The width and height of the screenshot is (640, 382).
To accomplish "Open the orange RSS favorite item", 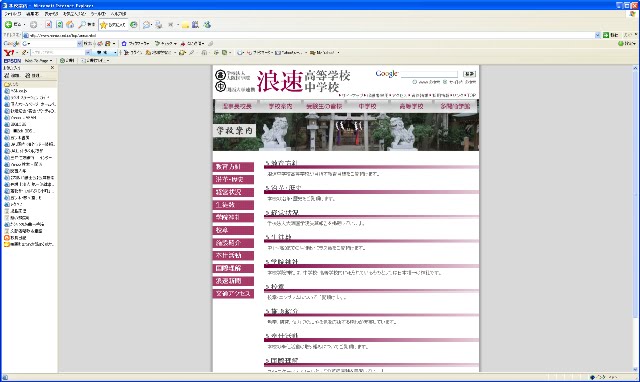I will [15, 238].
